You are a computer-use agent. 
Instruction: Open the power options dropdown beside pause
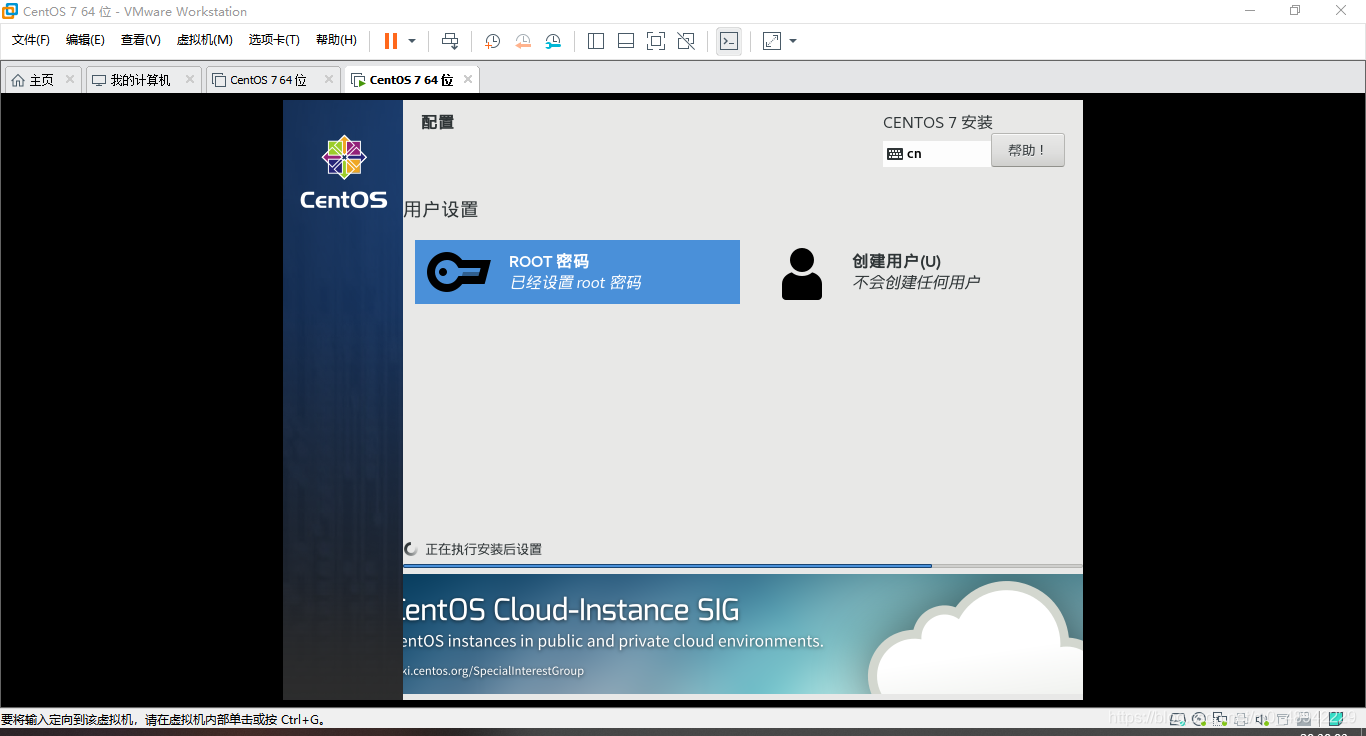(x=412, y=41)
